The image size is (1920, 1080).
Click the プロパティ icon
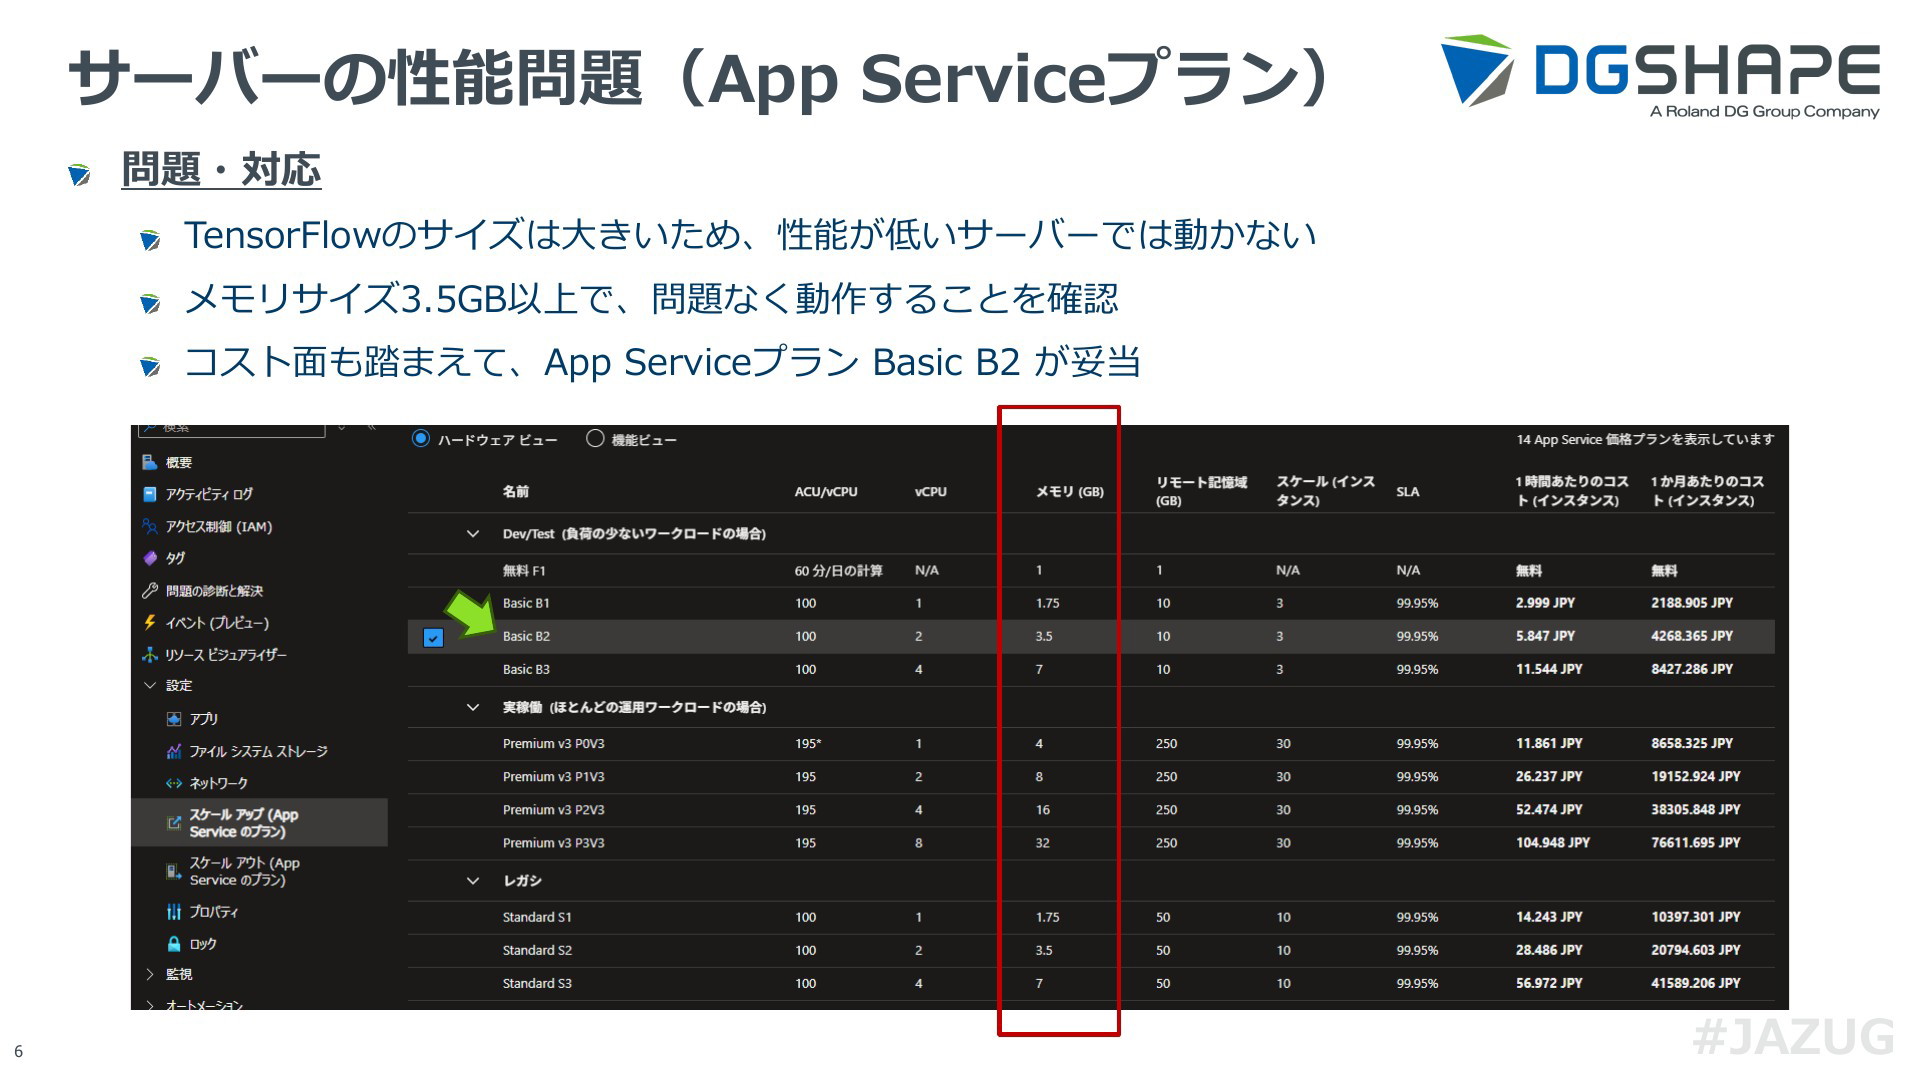[174, 911]
